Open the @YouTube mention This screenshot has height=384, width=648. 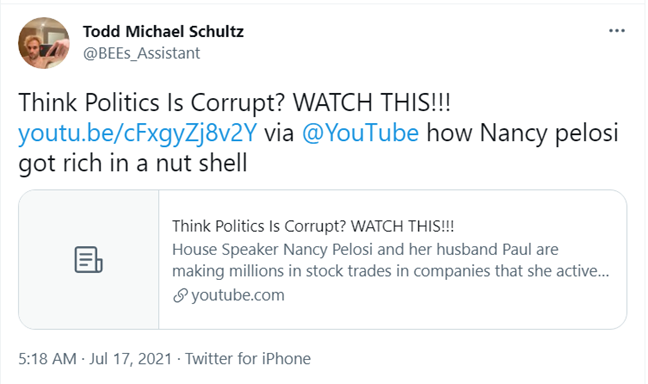tap(360, 133)
